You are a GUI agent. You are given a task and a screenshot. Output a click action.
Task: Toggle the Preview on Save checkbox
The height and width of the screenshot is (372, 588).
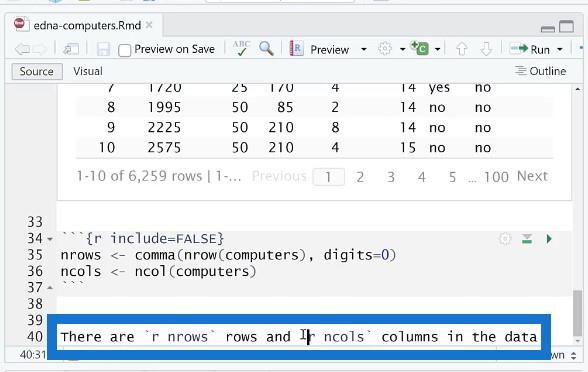click(124, 50)
